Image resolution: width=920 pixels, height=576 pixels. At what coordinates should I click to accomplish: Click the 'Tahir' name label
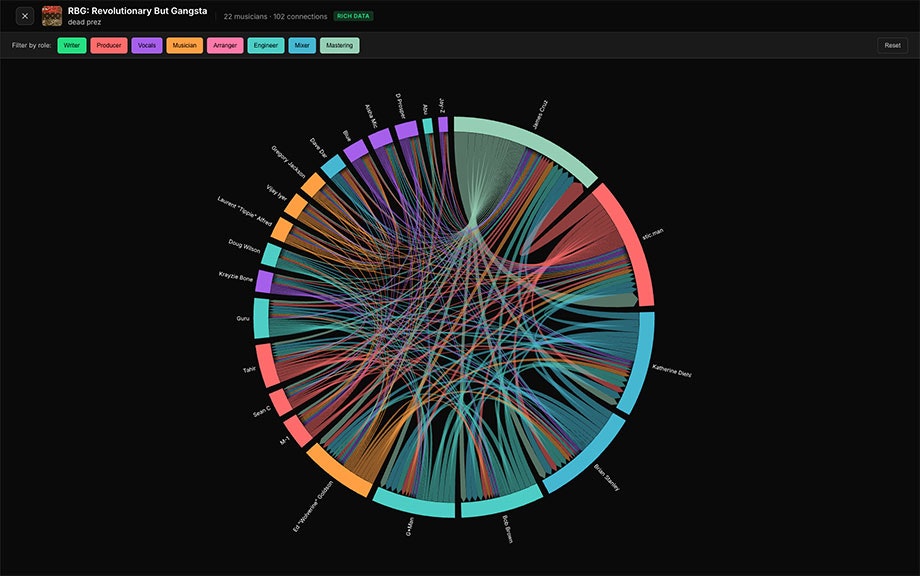(249, 370)
